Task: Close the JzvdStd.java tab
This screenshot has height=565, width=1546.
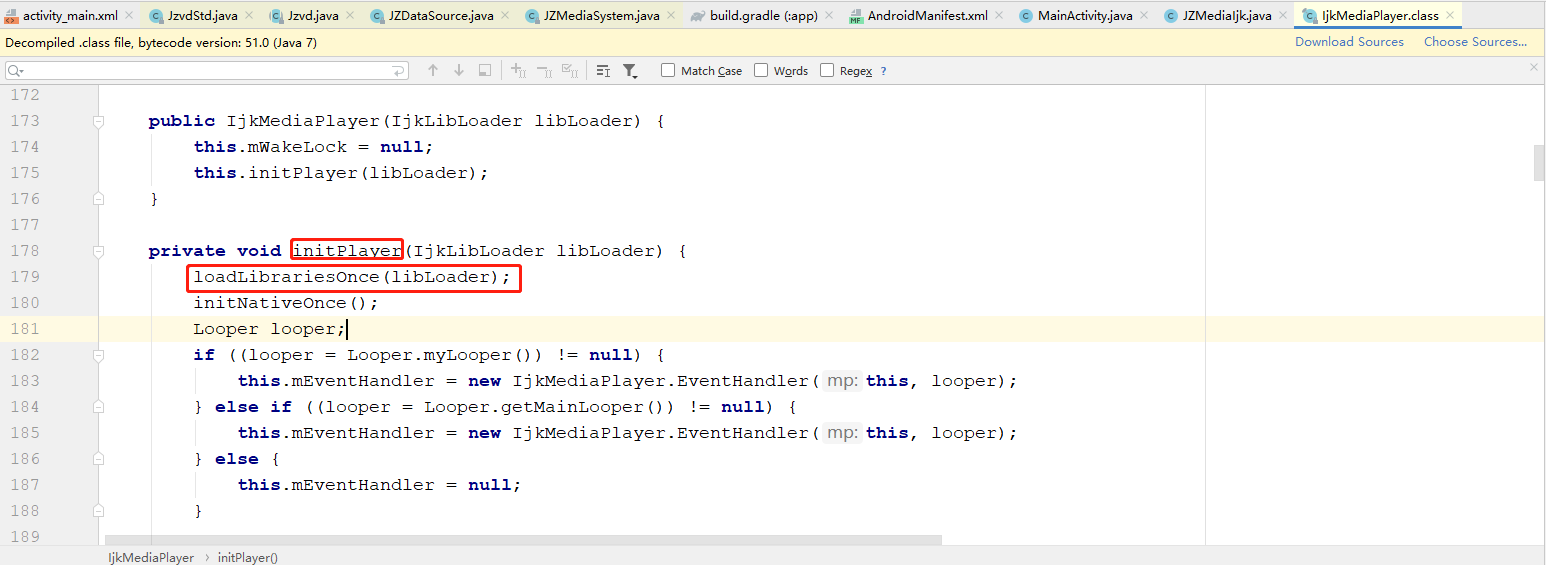Action: pos(249,16)
